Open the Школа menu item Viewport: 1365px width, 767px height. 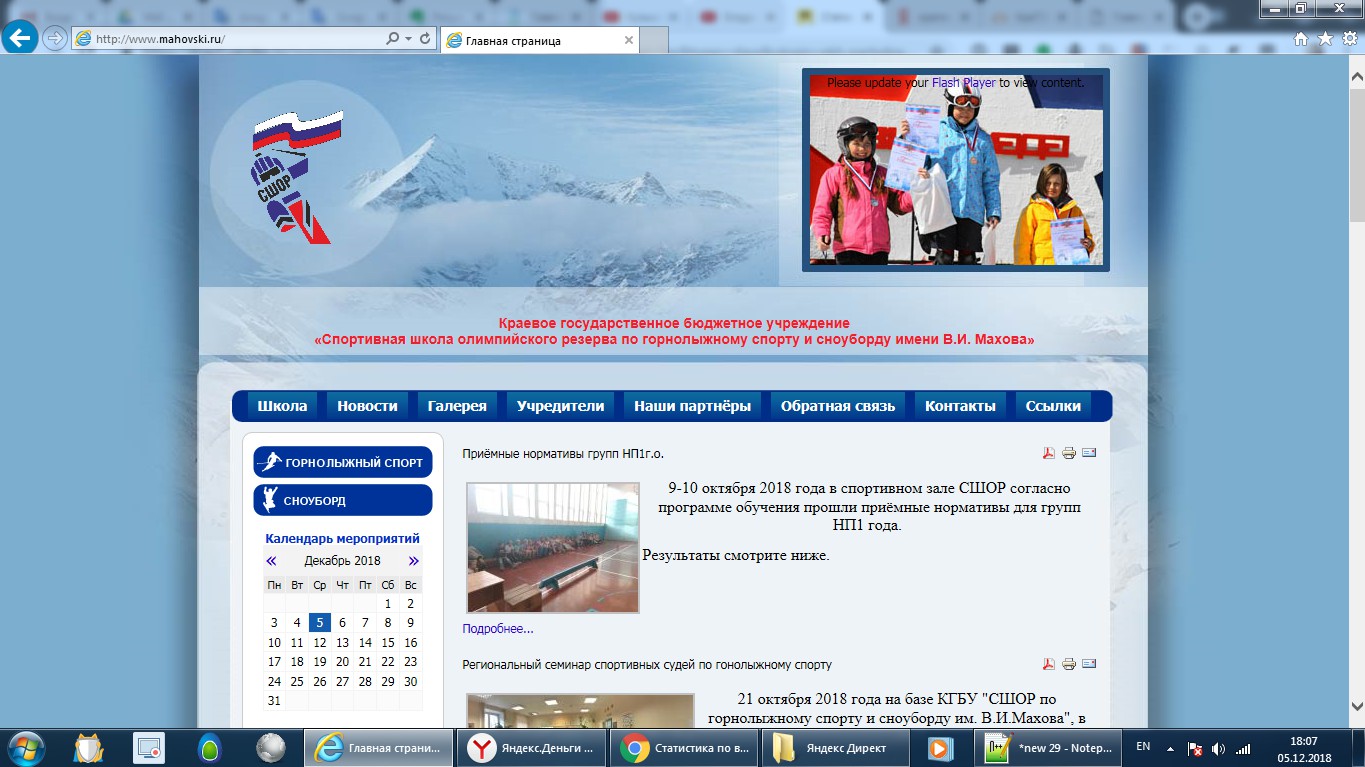pos(282,406)
